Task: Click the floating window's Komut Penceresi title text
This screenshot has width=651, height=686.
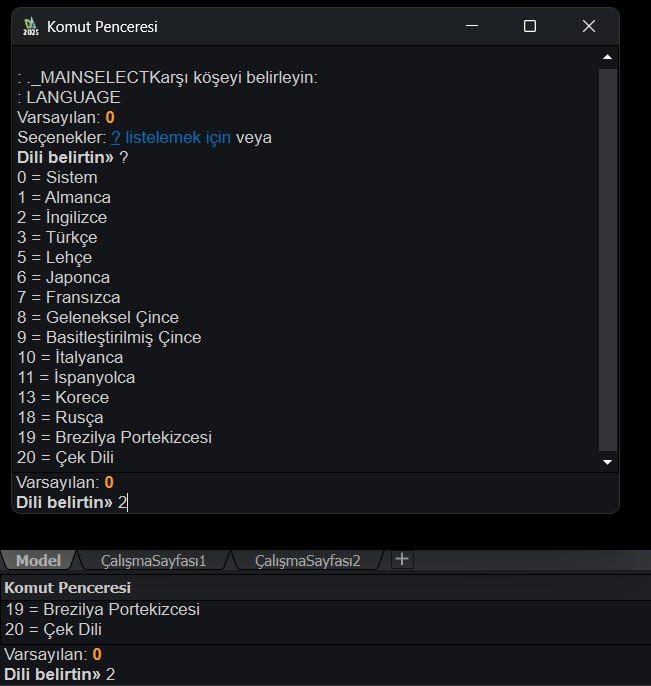Action: (102, 27)
